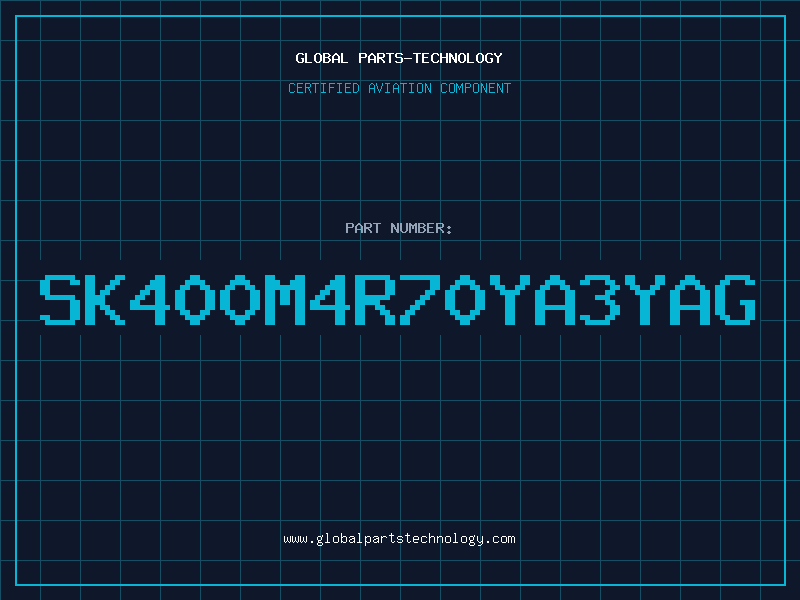Open the www.globalpartstechnology.com link

[399, 539]
